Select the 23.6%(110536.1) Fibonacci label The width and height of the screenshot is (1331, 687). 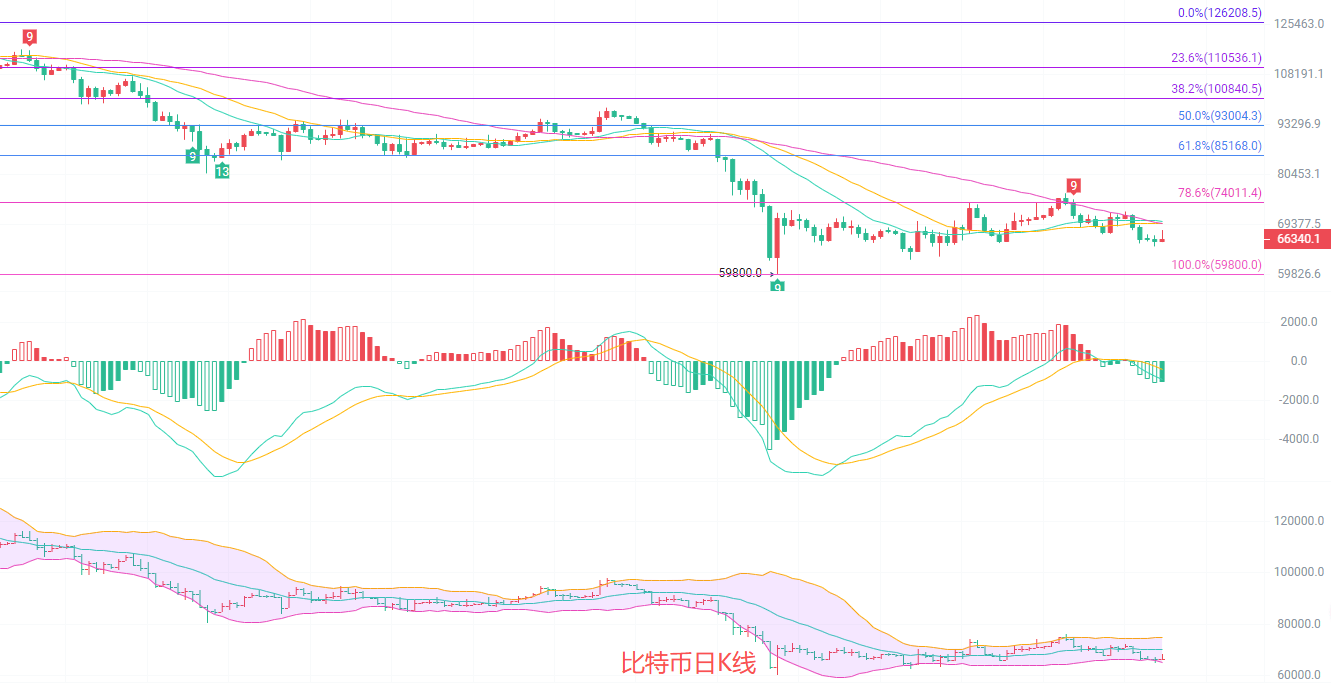click(x=1216, y=58)
